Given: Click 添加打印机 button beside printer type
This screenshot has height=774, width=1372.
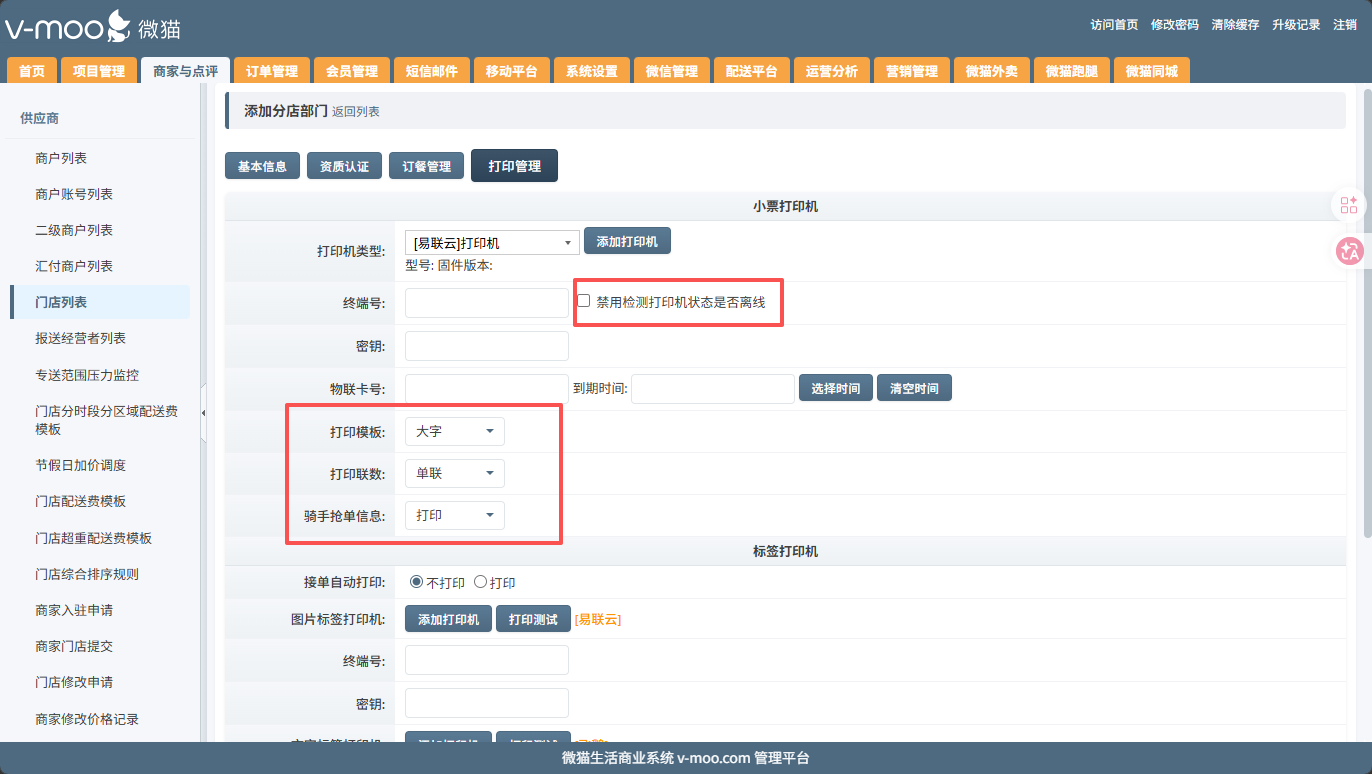Looking at the screenshot, I should coord(627,241).
